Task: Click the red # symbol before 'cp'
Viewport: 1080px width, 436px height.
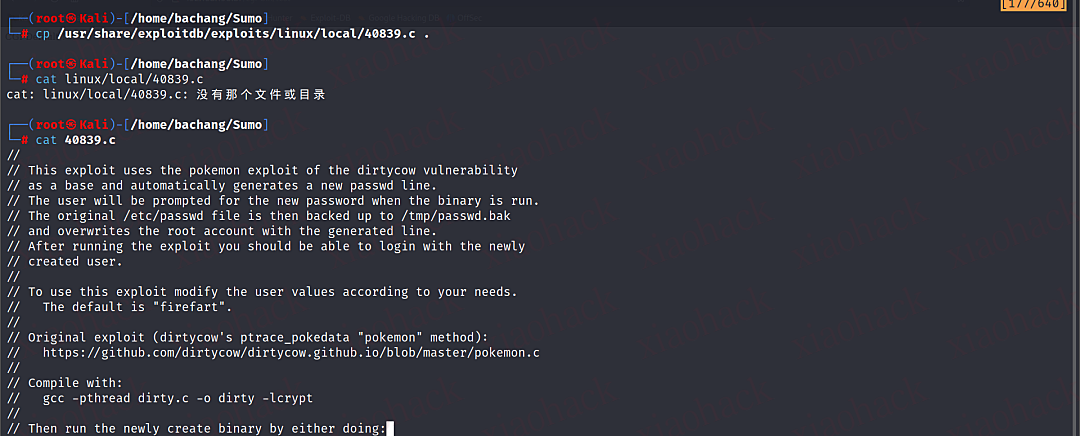Action: click(x=25, y=34)
